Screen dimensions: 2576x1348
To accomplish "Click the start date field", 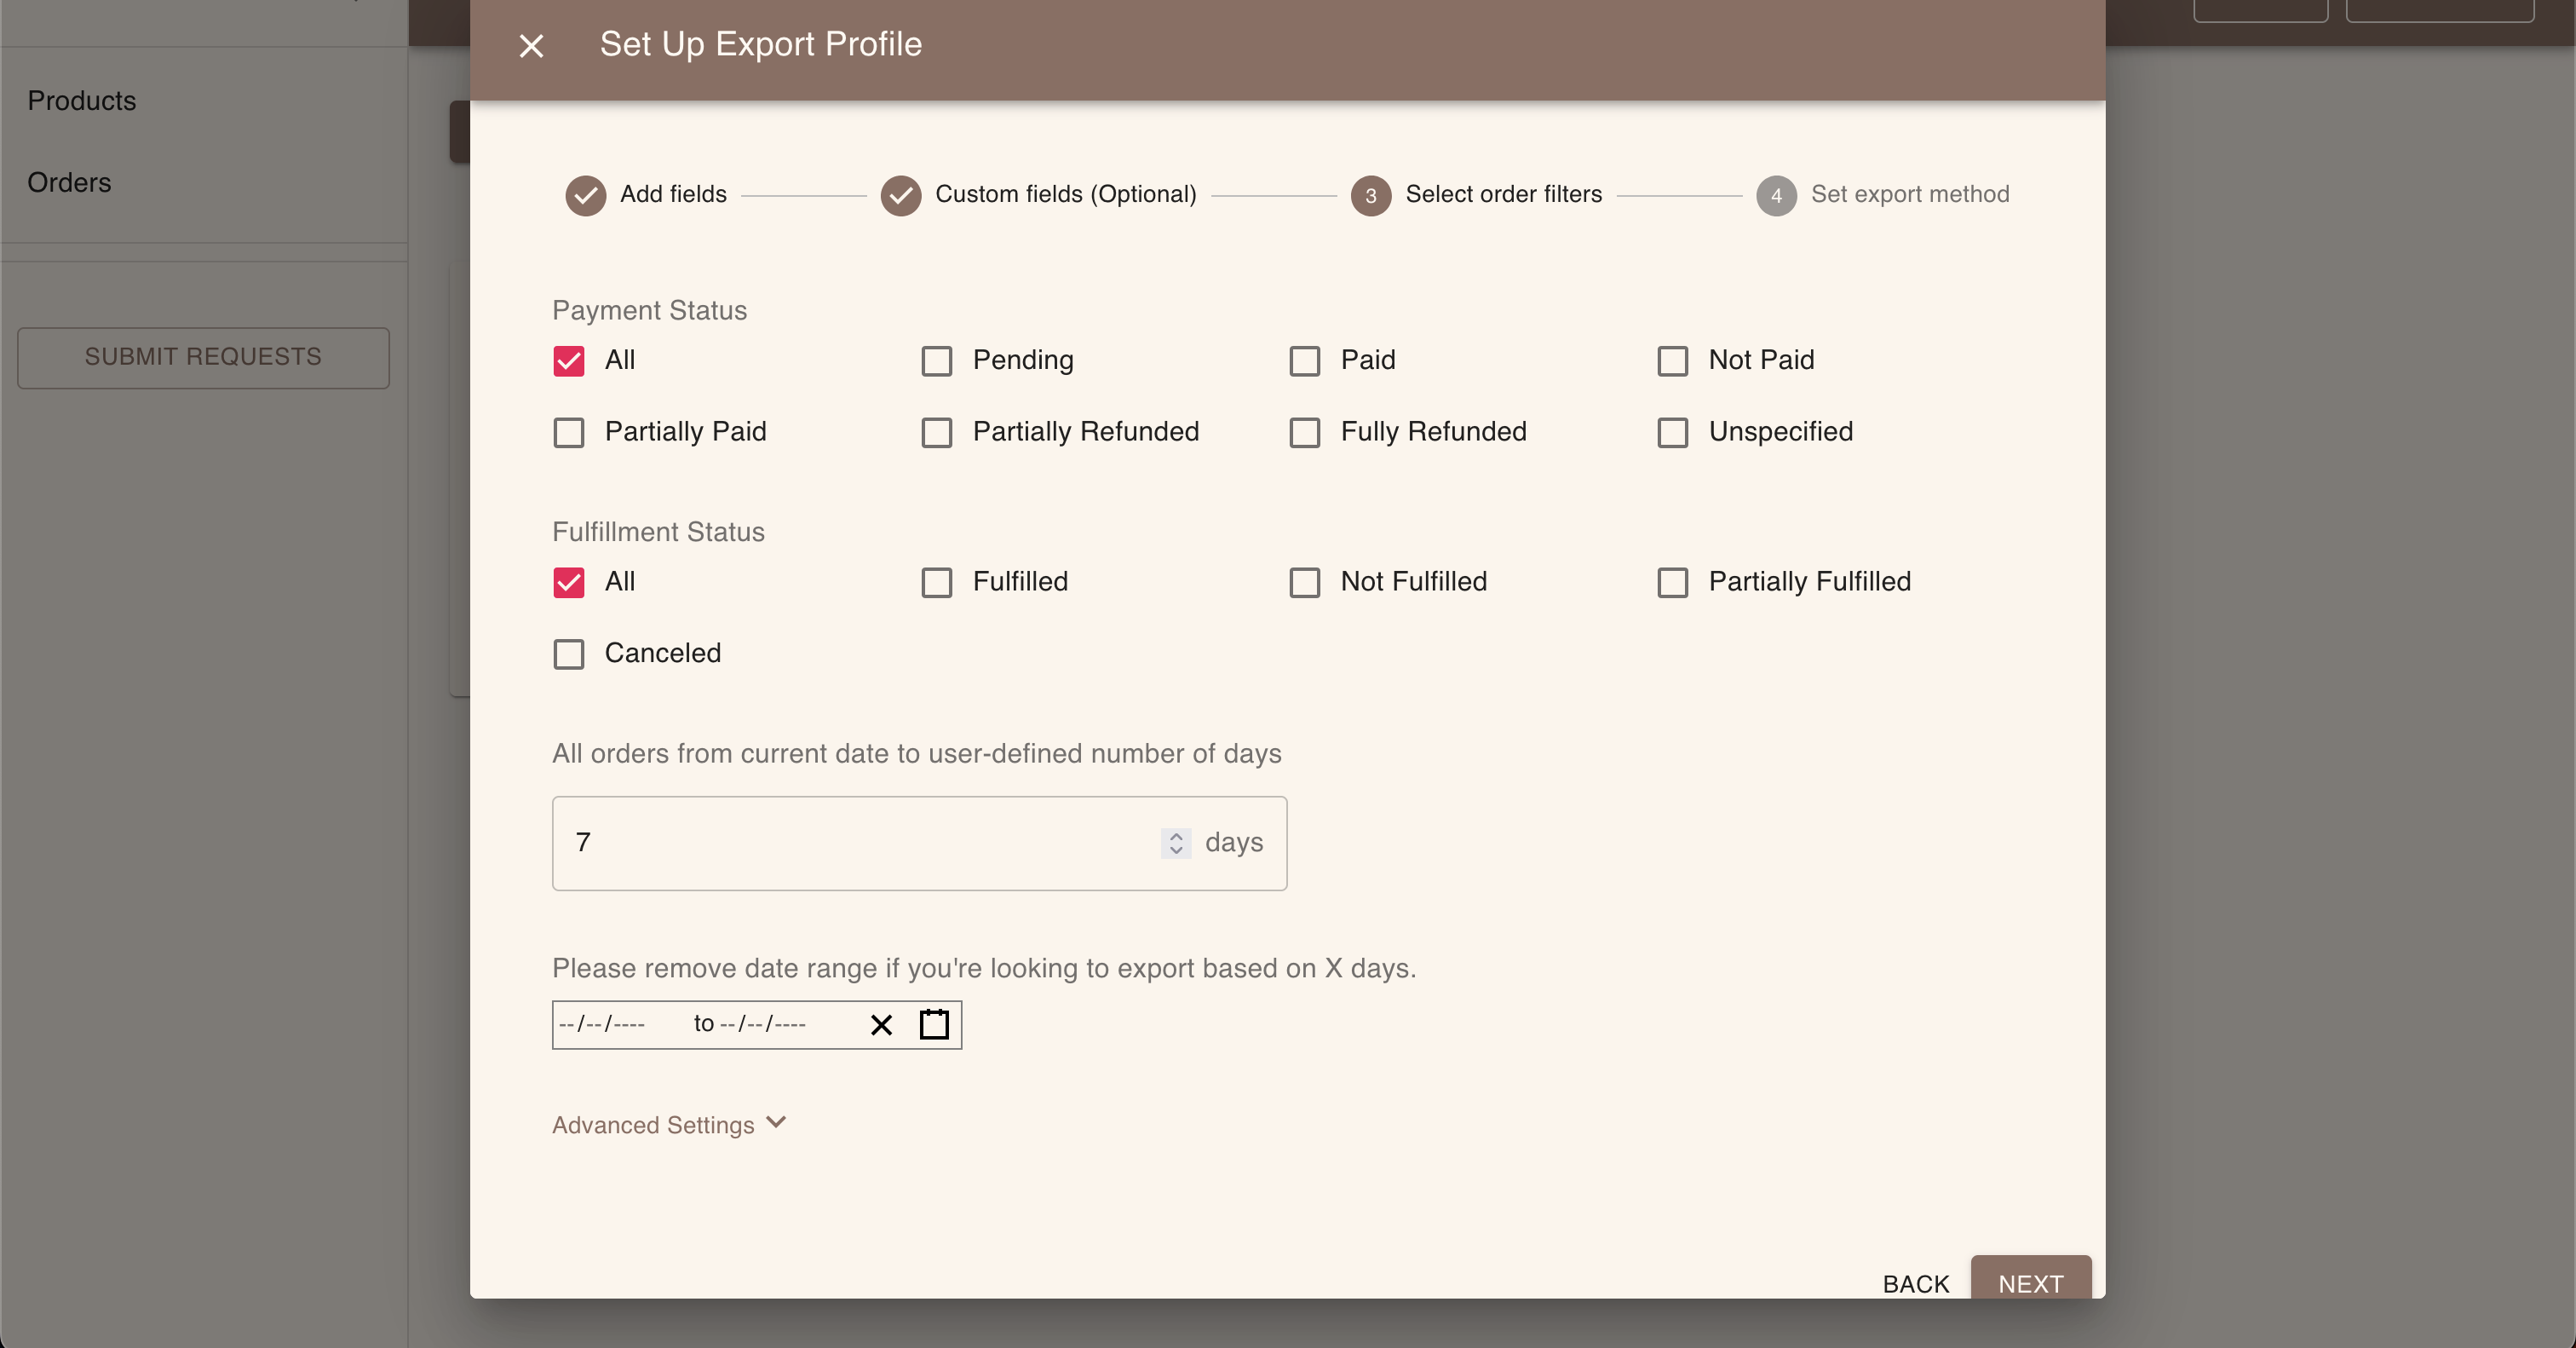I will (x=603, y=1025).
